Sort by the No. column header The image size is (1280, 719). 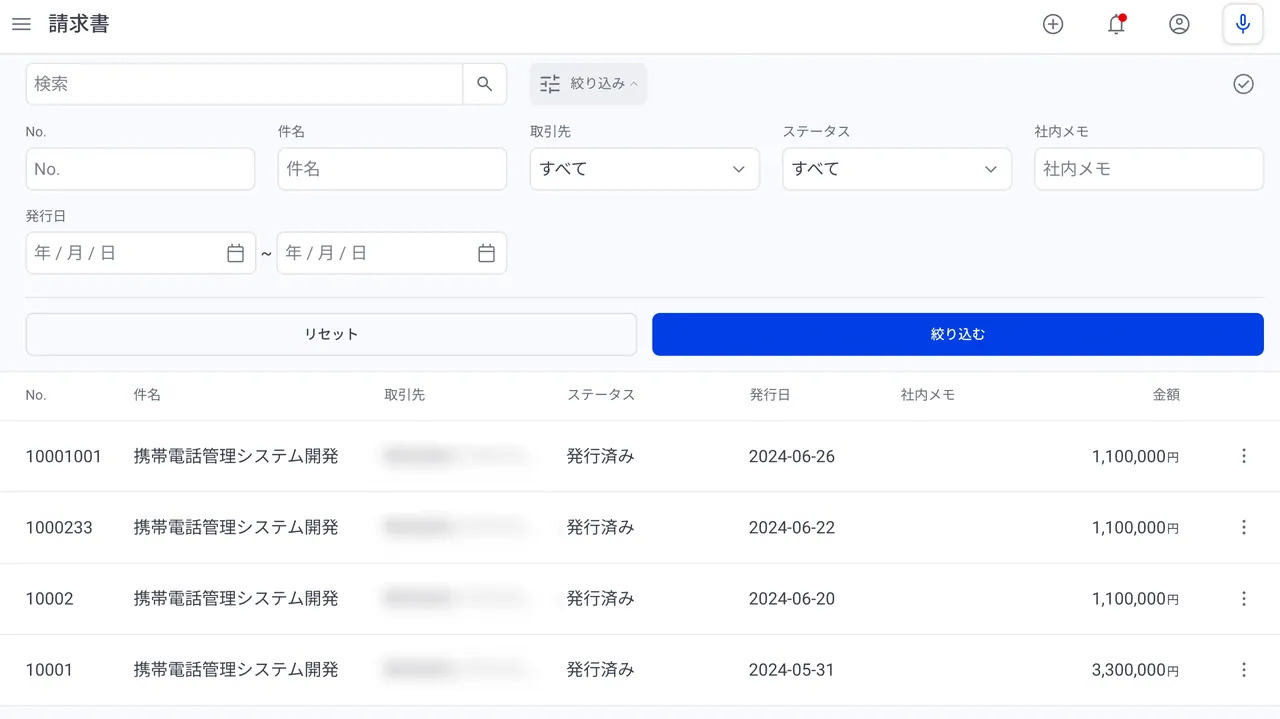pos(36,395)
